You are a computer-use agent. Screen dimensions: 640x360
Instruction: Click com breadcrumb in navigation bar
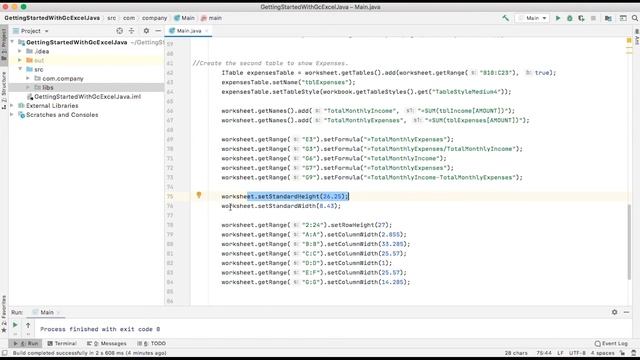pos(129,18)
